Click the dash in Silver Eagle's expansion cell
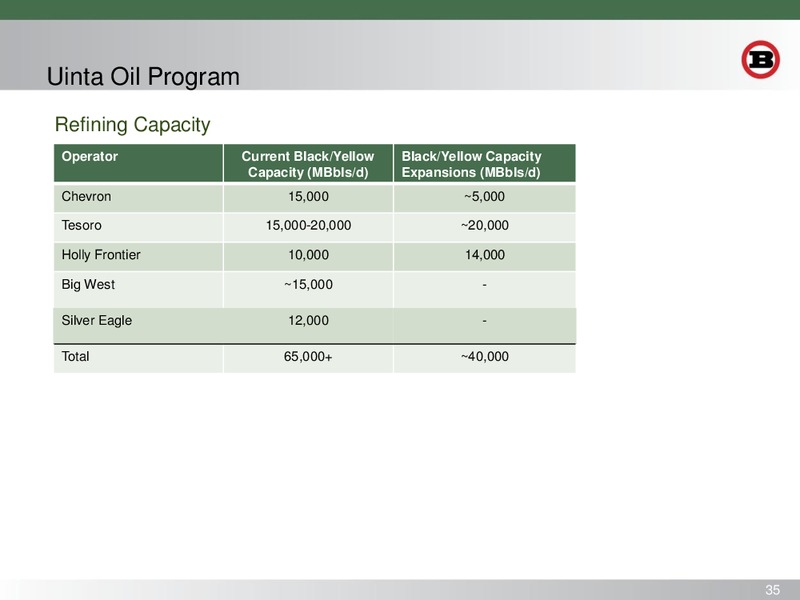Screen dimensions: 800x600 point(484,321)
